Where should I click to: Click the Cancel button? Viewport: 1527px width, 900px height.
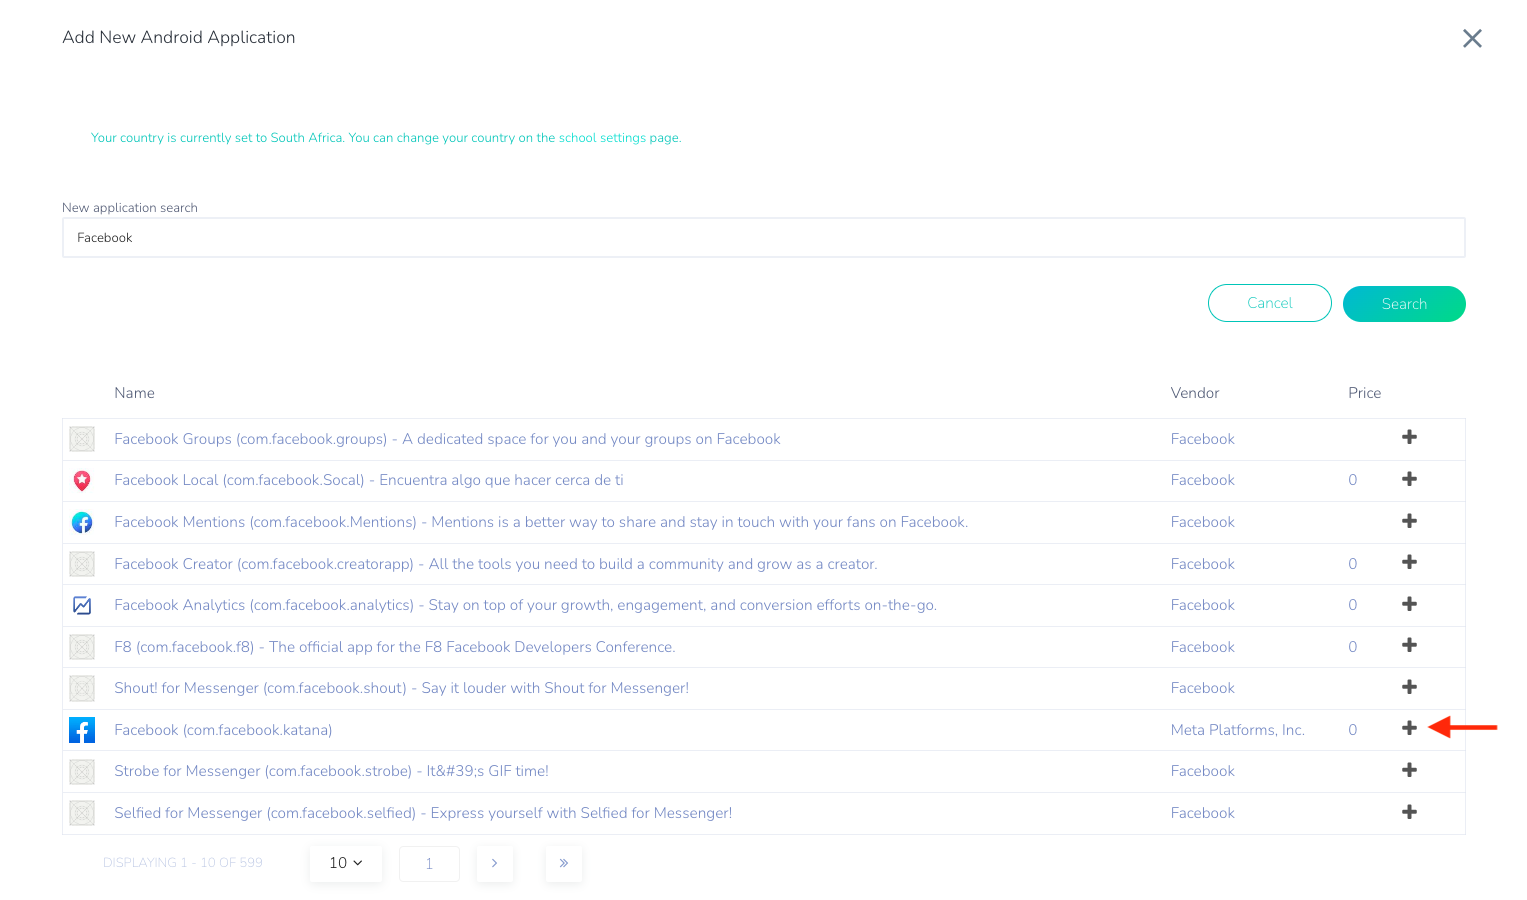pyautogui.click(x=1270, y=303)
